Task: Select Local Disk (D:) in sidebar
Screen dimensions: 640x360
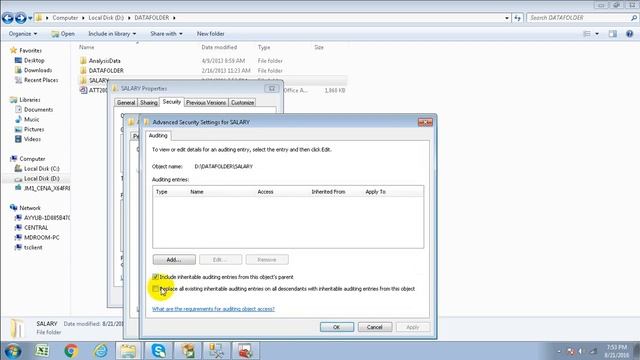Action: [42, 178]
